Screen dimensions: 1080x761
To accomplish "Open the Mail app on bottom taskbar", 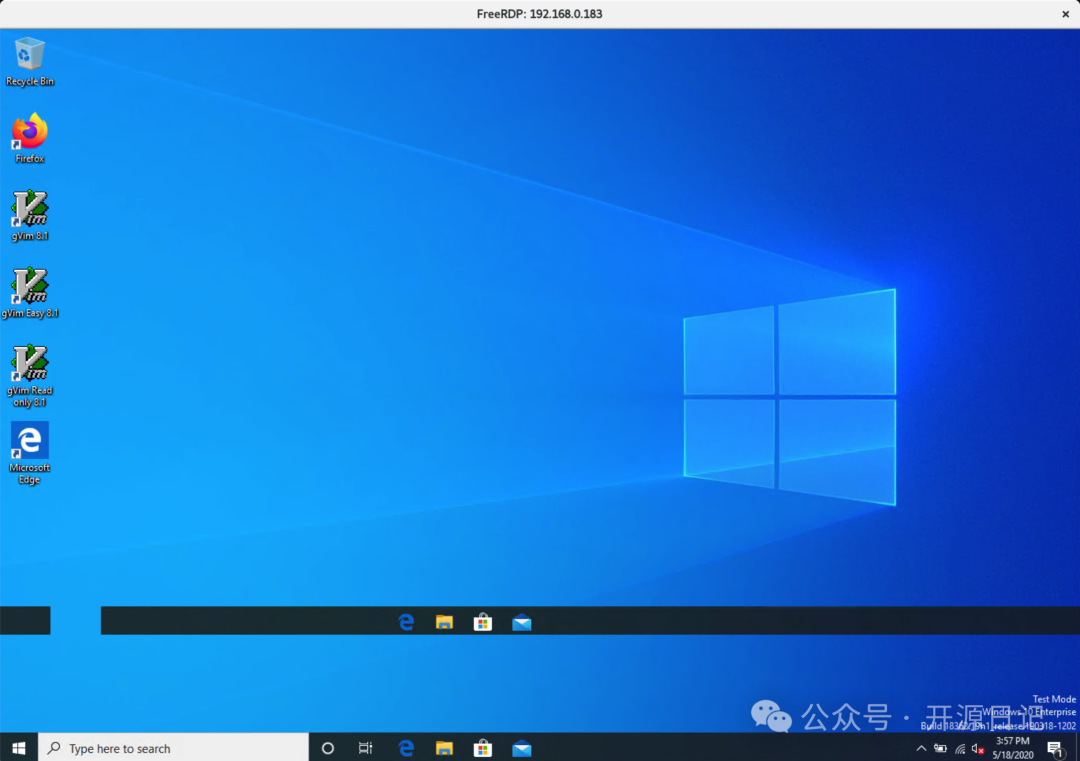I will (521, 748).
